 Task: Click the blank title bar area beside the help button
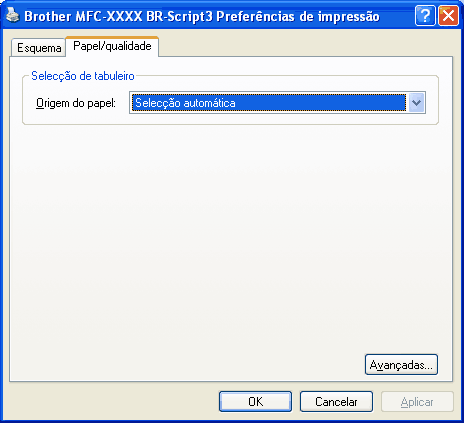pos(397,16)
